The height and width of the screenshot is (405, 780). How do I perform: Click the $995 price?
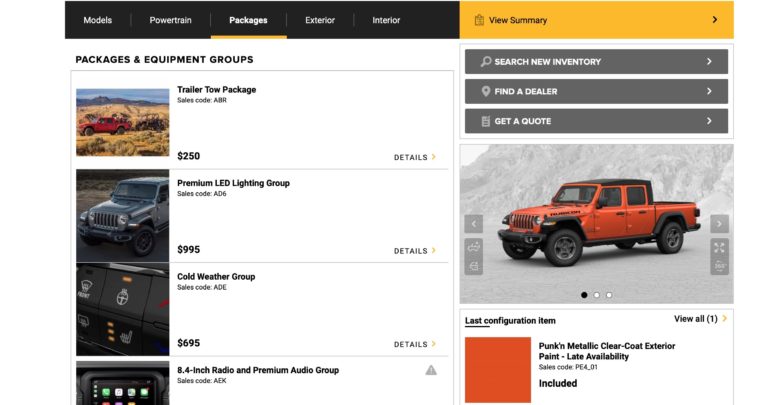click(x=189, y=250)
